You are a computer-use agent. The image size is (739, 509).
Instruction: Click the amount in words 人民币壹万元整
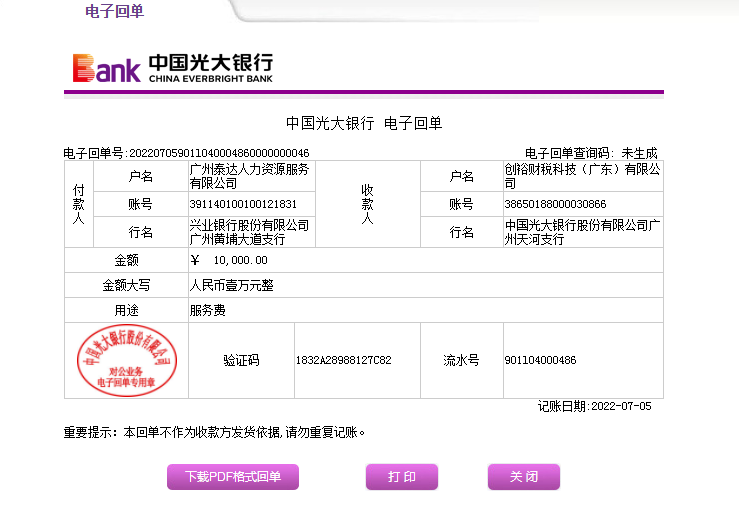coord(231,285)
